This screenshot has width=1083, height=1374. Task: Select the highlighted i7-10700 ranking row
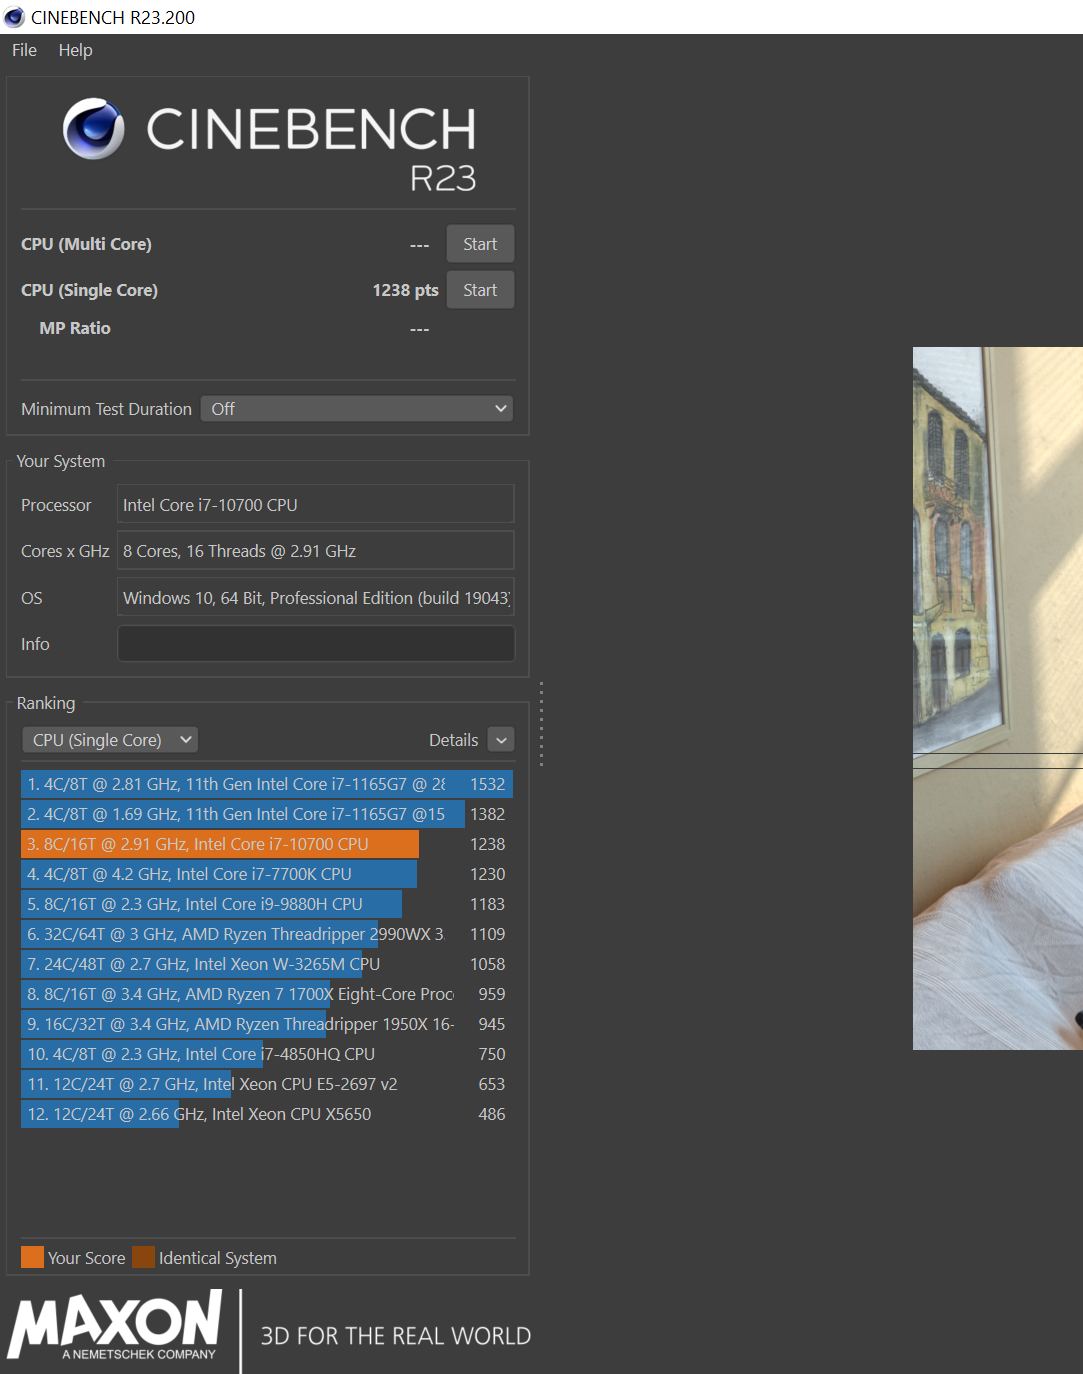click(x=267, y=844)
